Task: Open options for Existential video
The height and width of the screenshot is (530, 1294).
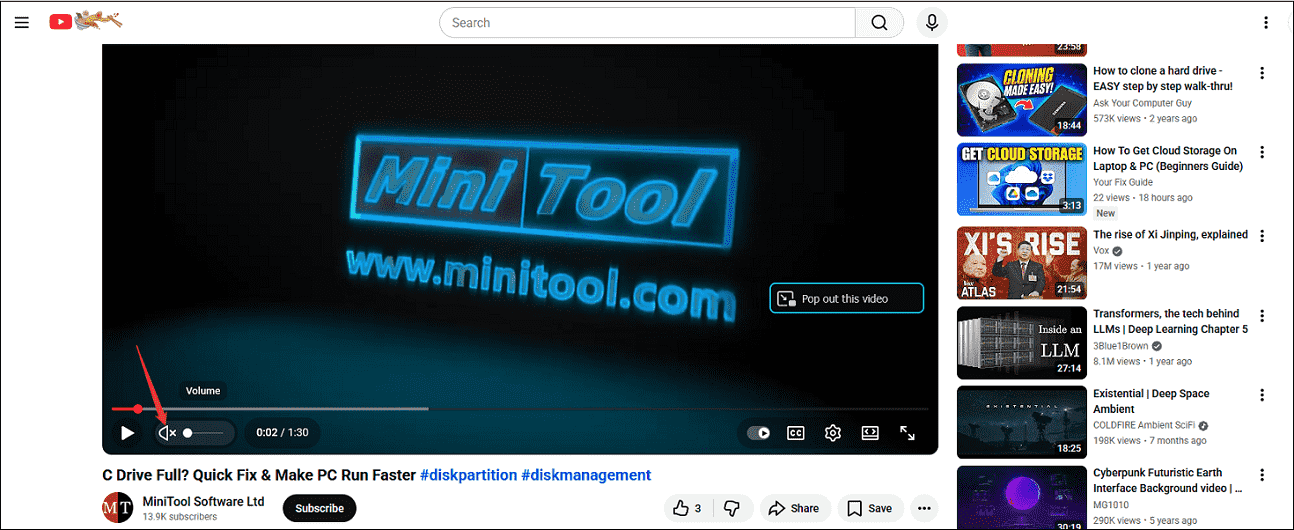Action: point(1262,395)
